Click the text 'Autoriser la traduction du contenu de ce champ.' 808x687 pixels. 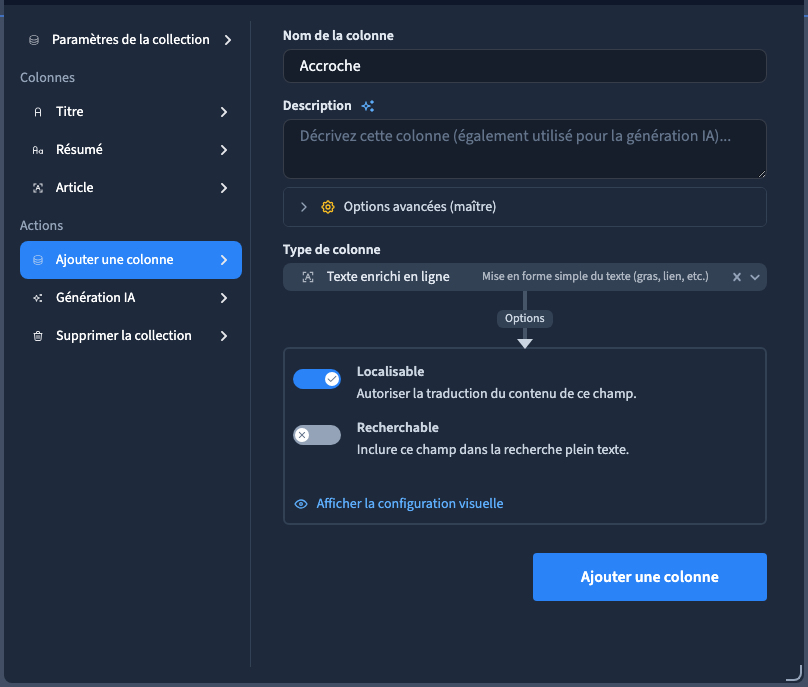tap(496, 394)
